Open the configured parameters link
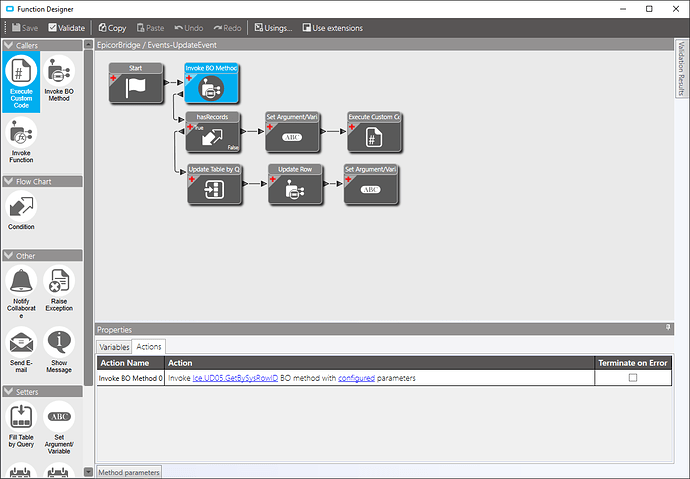690x479 pixels. (x=356, y=378)
